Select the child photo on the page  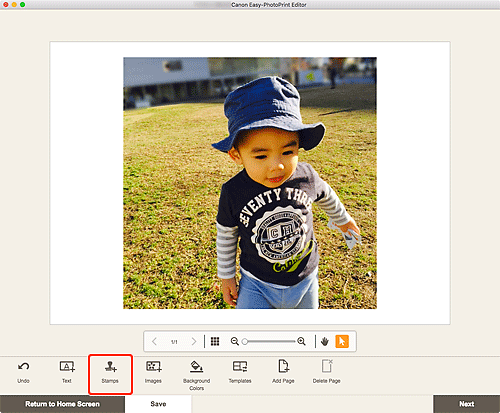pyautogui.click(x=250, y=183)
